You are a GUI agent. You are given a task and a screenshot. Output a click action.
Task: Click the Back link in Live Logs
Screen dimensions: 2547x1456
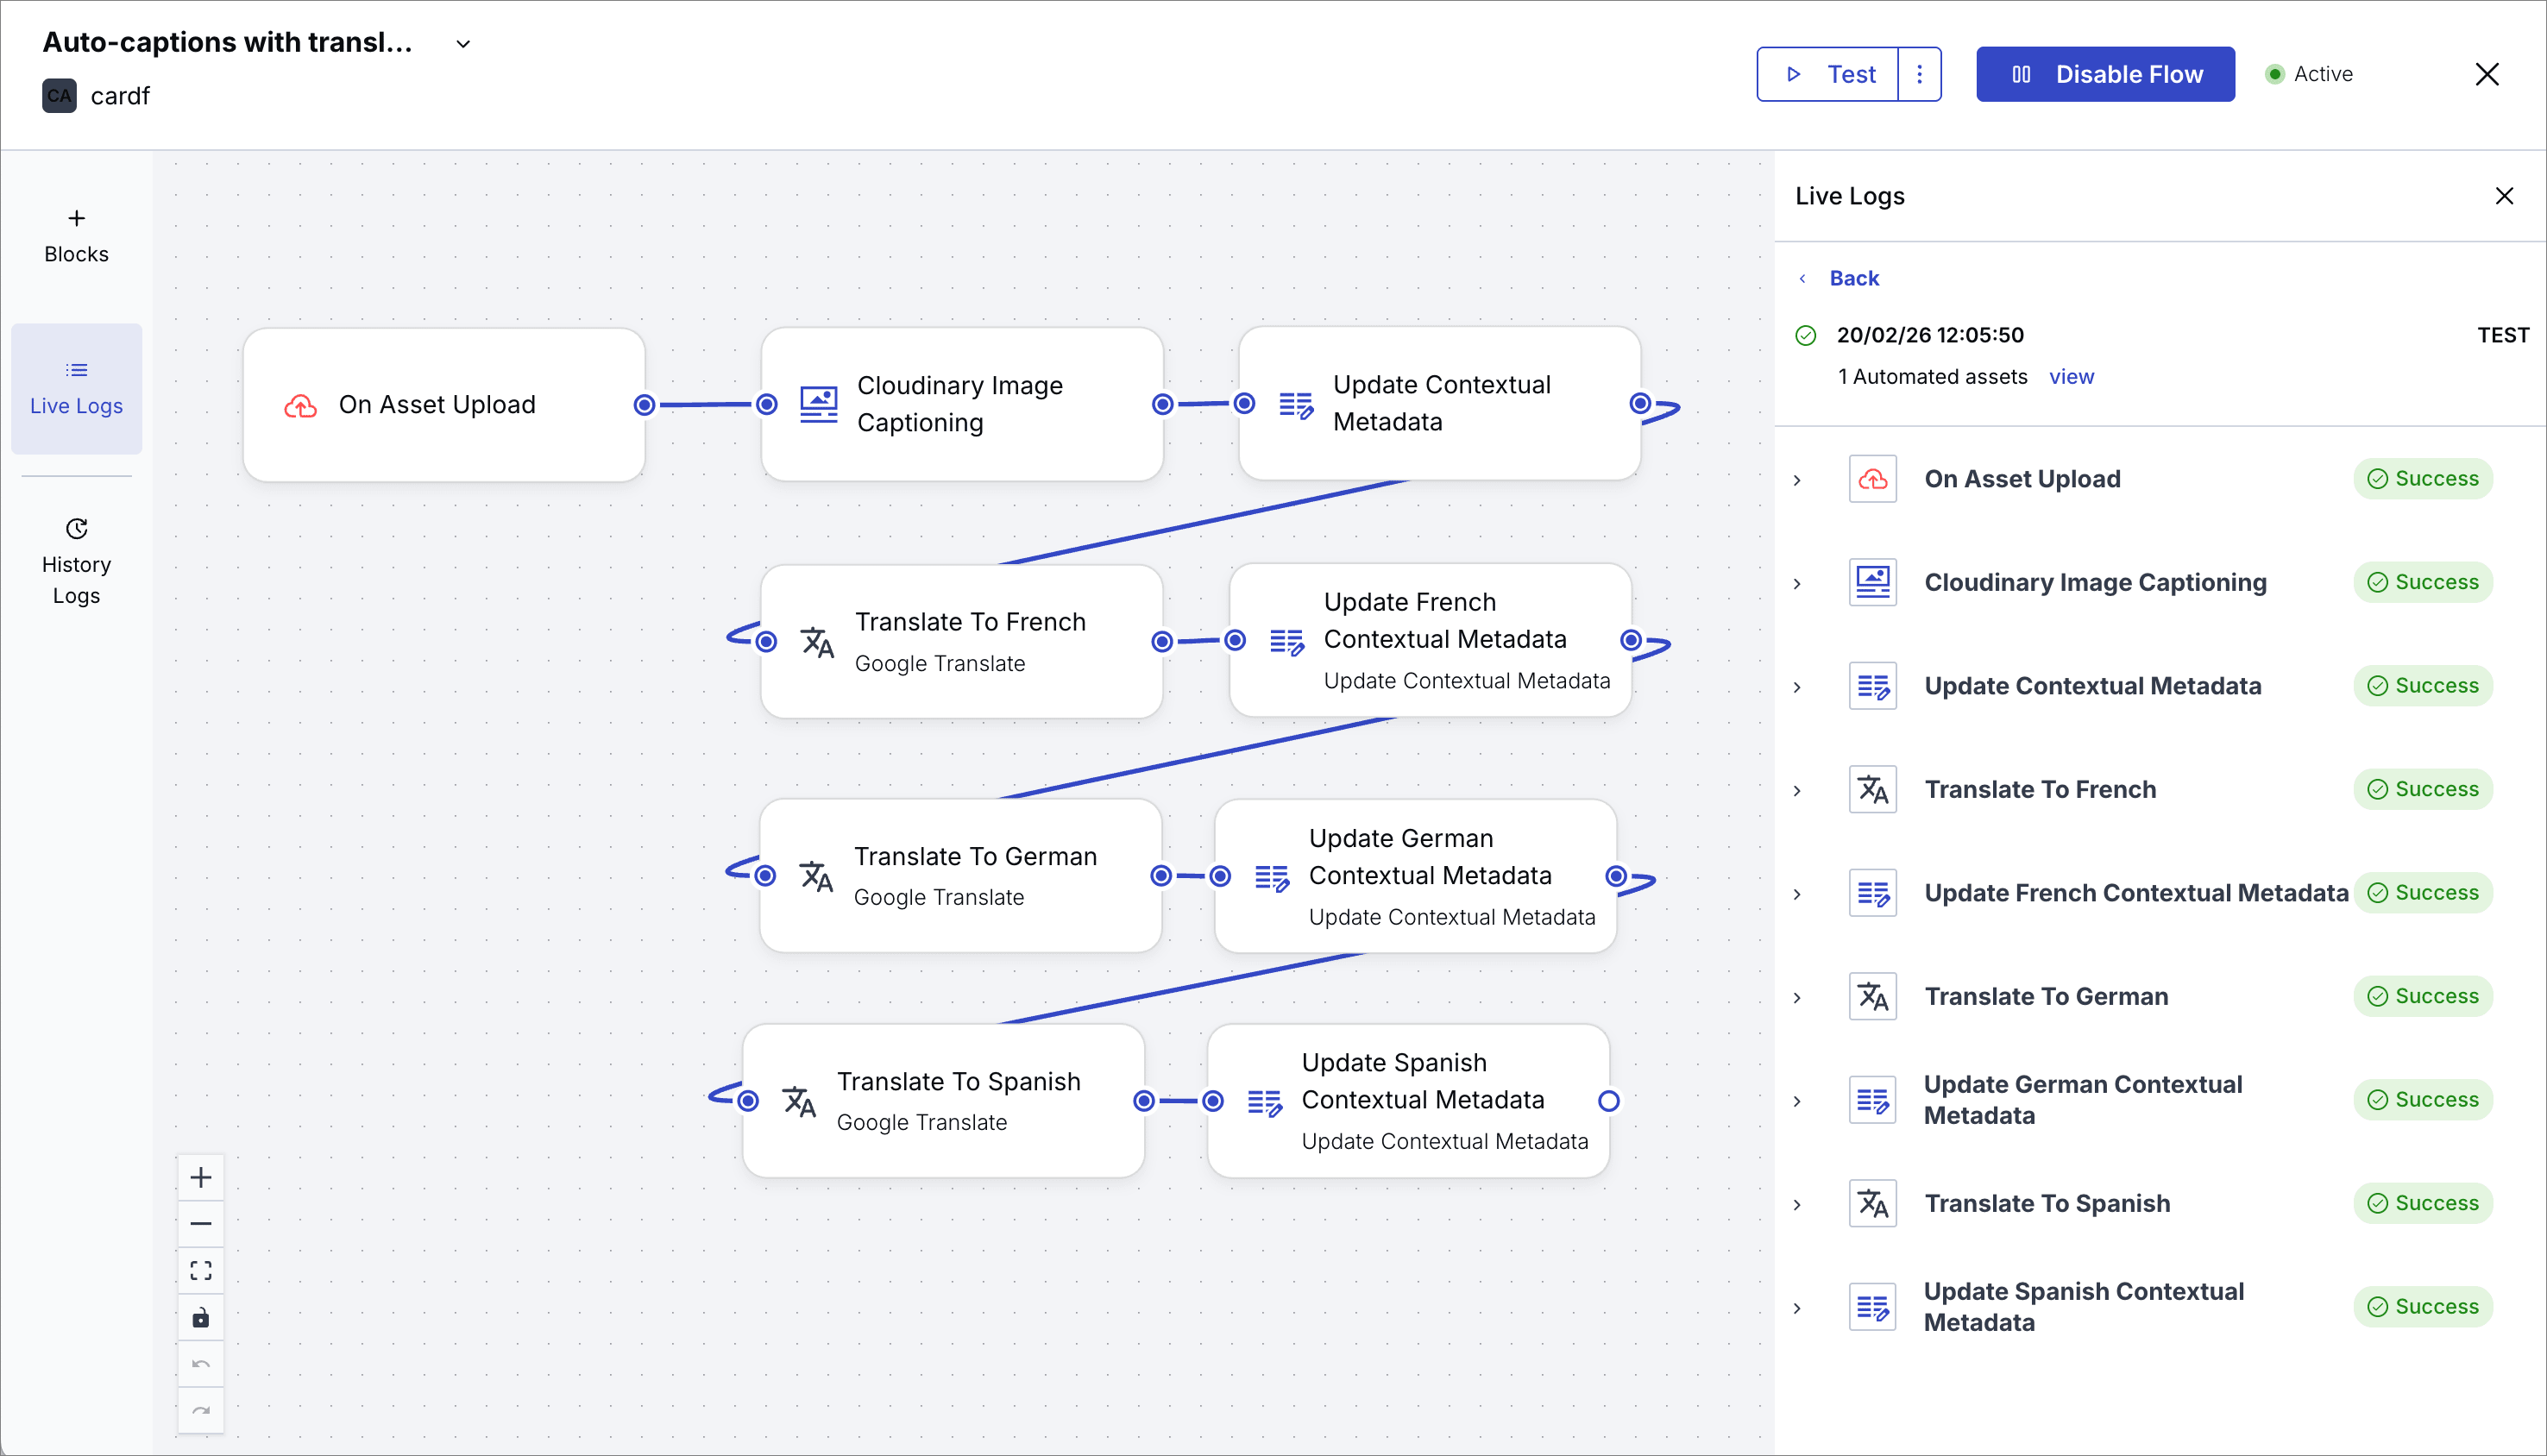point(1853,278)
